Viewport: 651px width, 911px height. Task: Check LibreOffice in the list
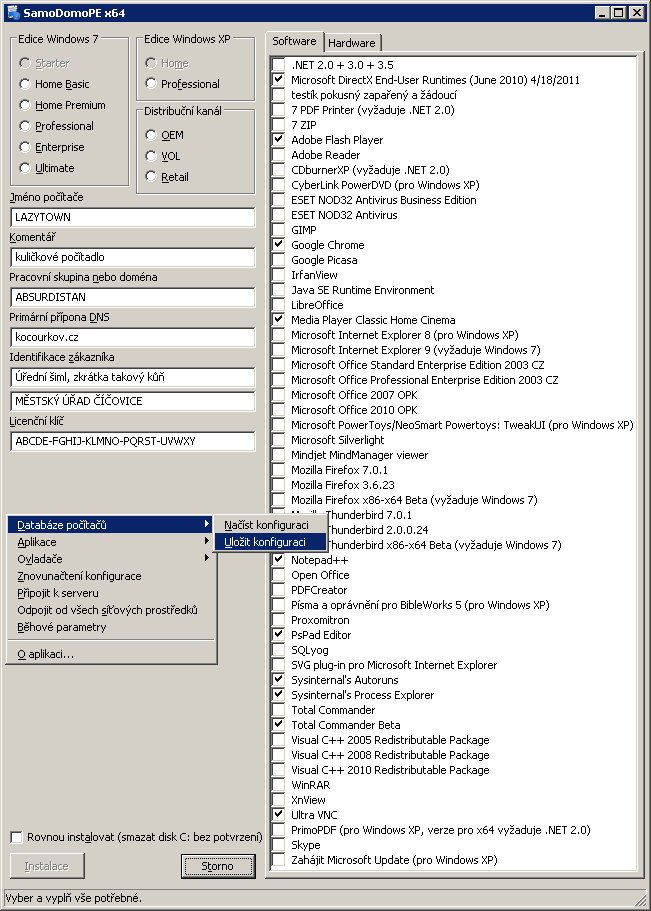click(x=278, y=304)
